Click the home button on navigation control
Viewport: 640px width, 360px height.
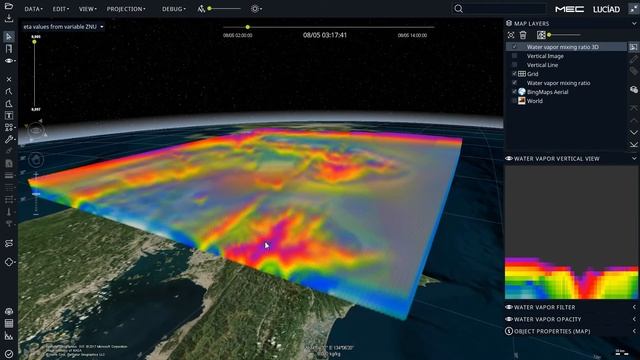click(x=36, y=160)
